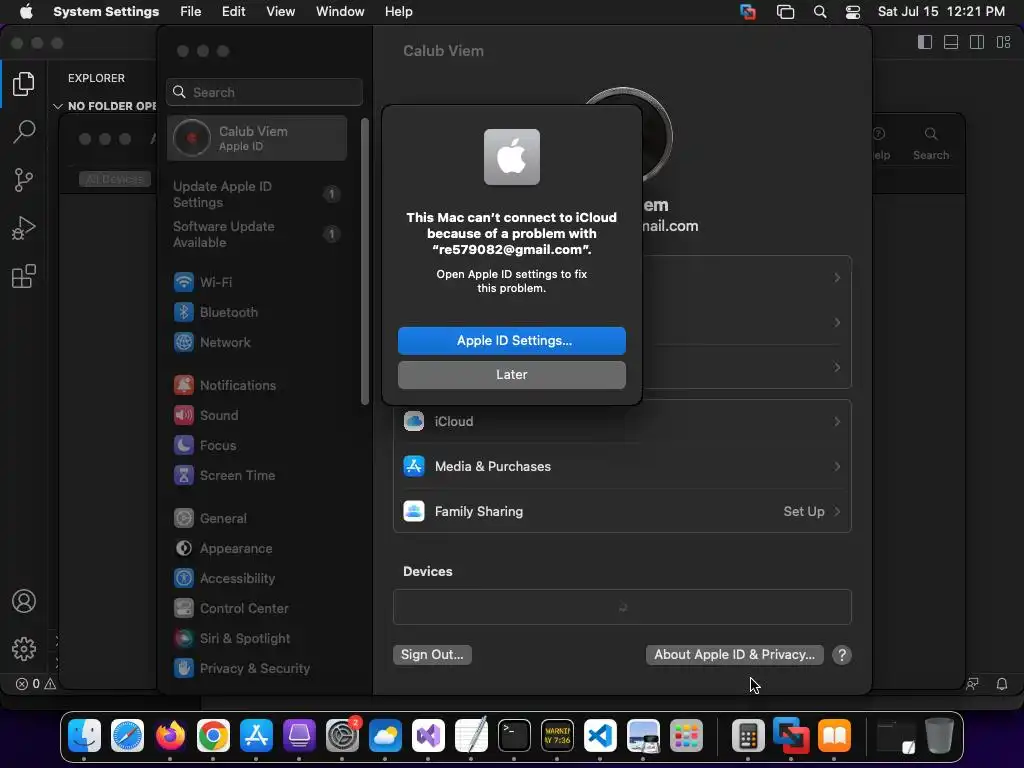Open the Apple menu

[26, 12]
